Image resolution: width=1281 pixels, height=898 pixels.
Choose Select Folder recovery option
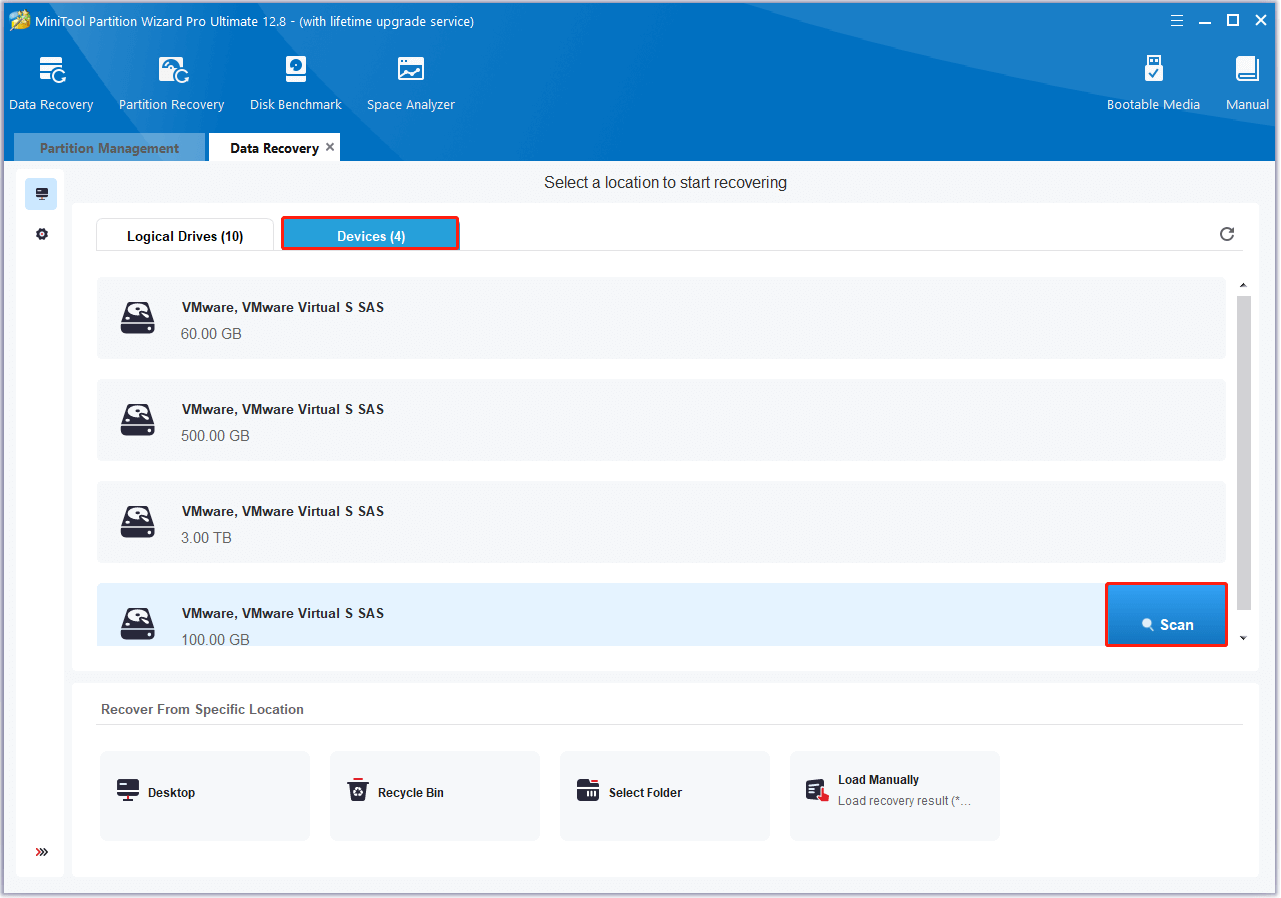pos(665,796)
